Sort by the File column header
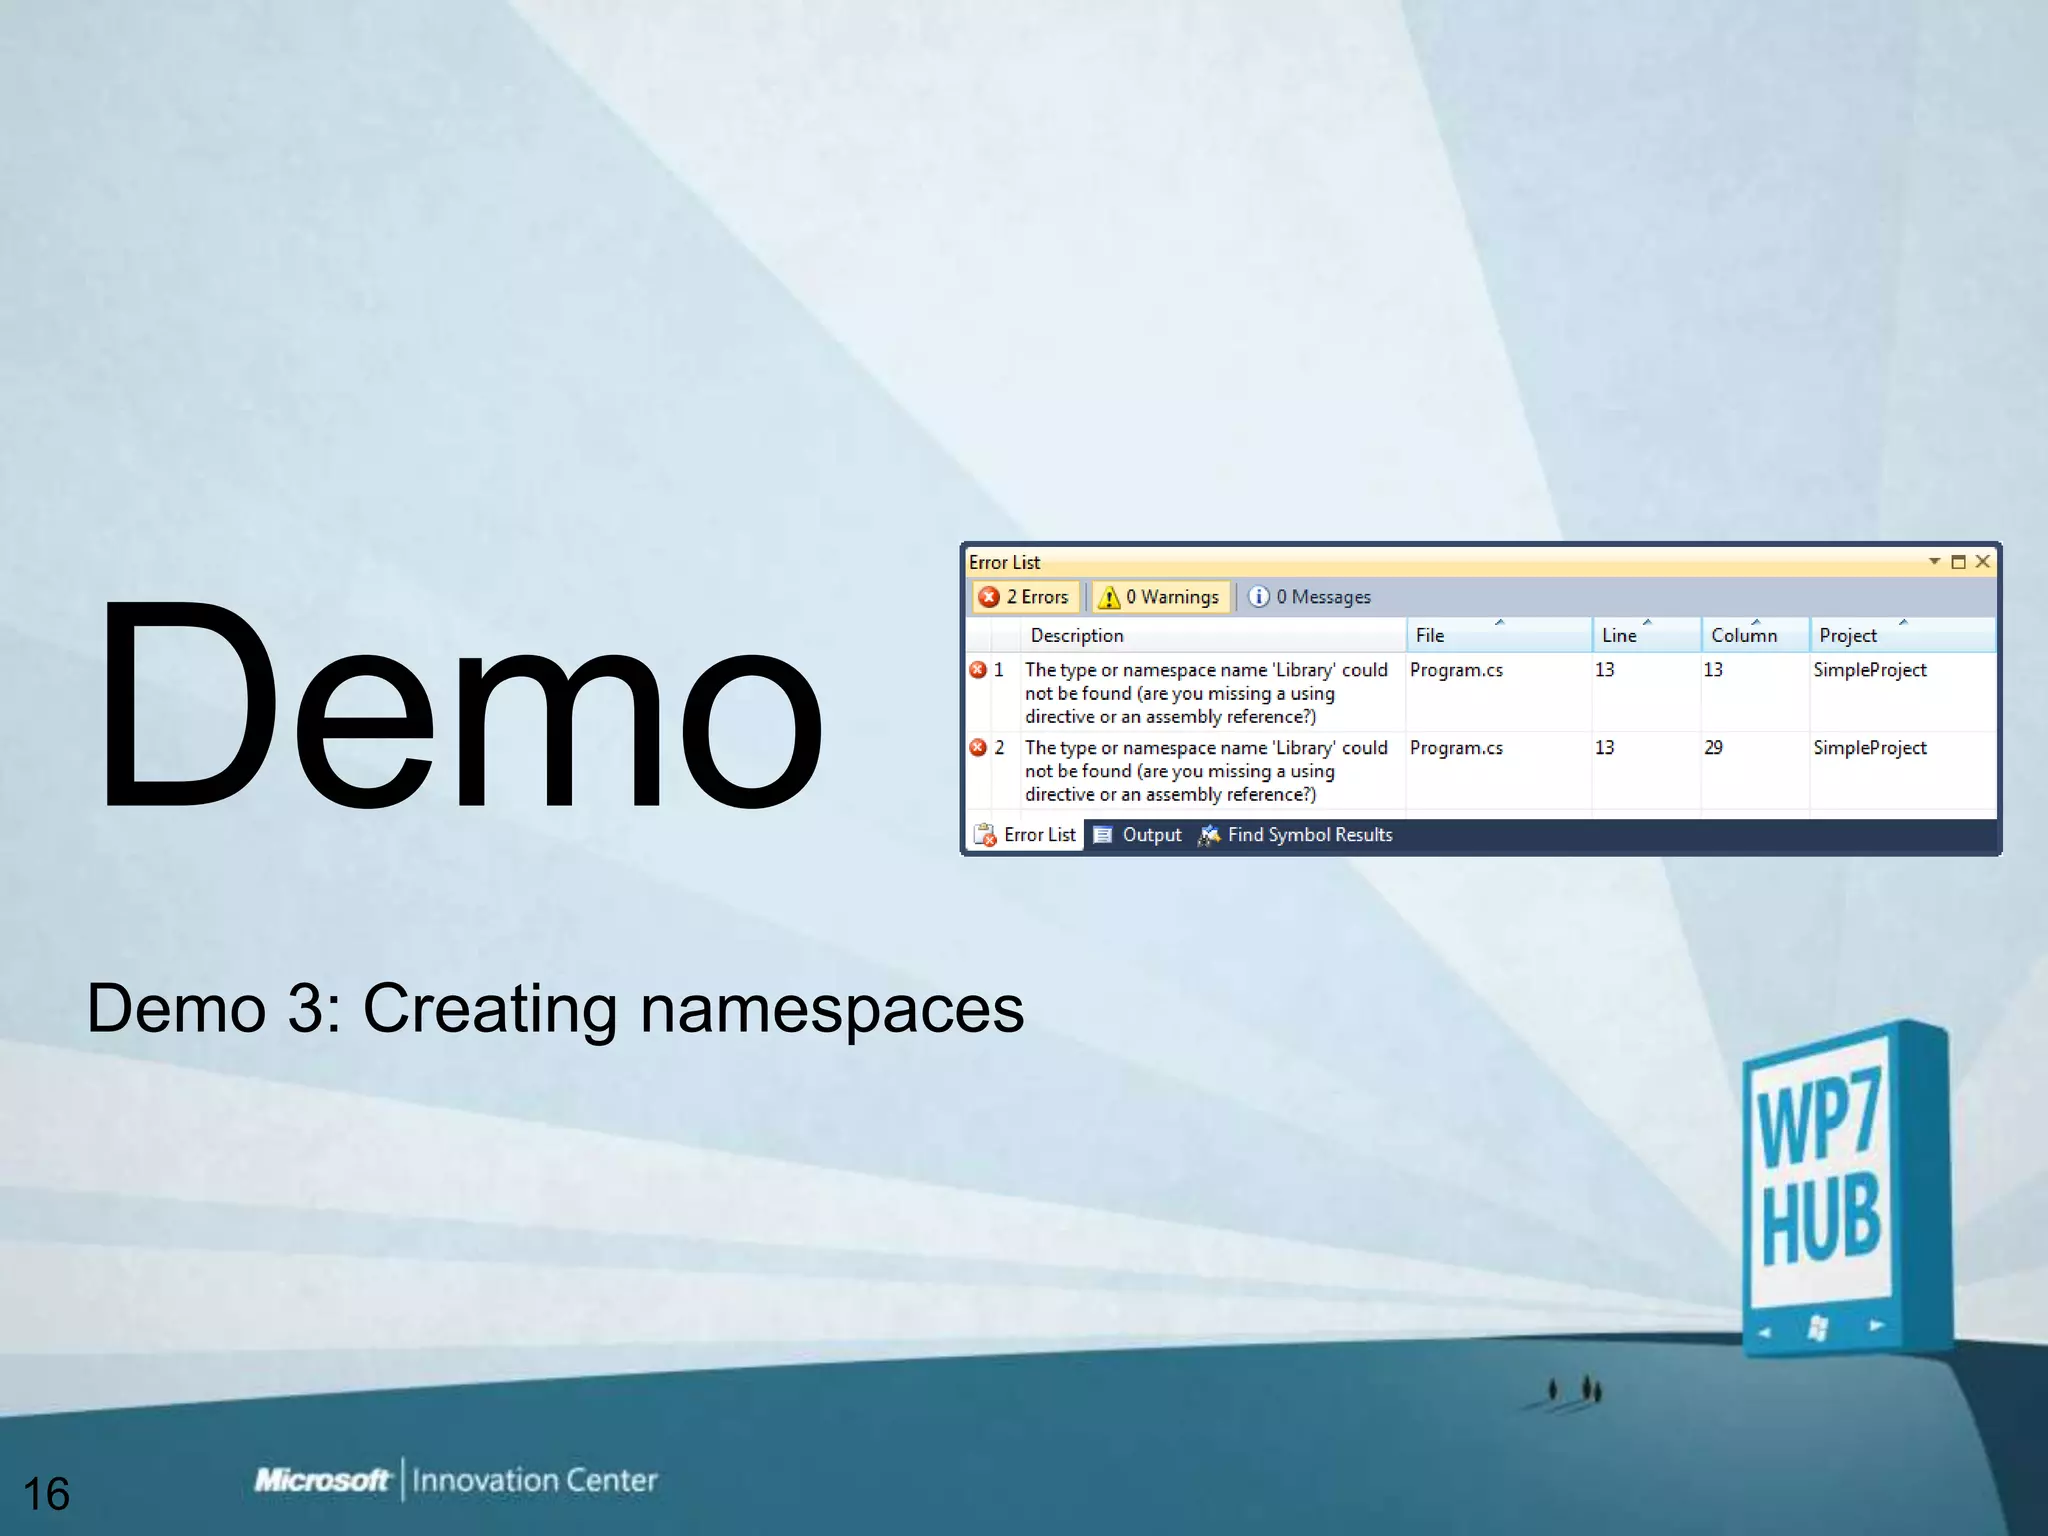Viewport: 2048px width, 1536px height. coord(1499,635)
